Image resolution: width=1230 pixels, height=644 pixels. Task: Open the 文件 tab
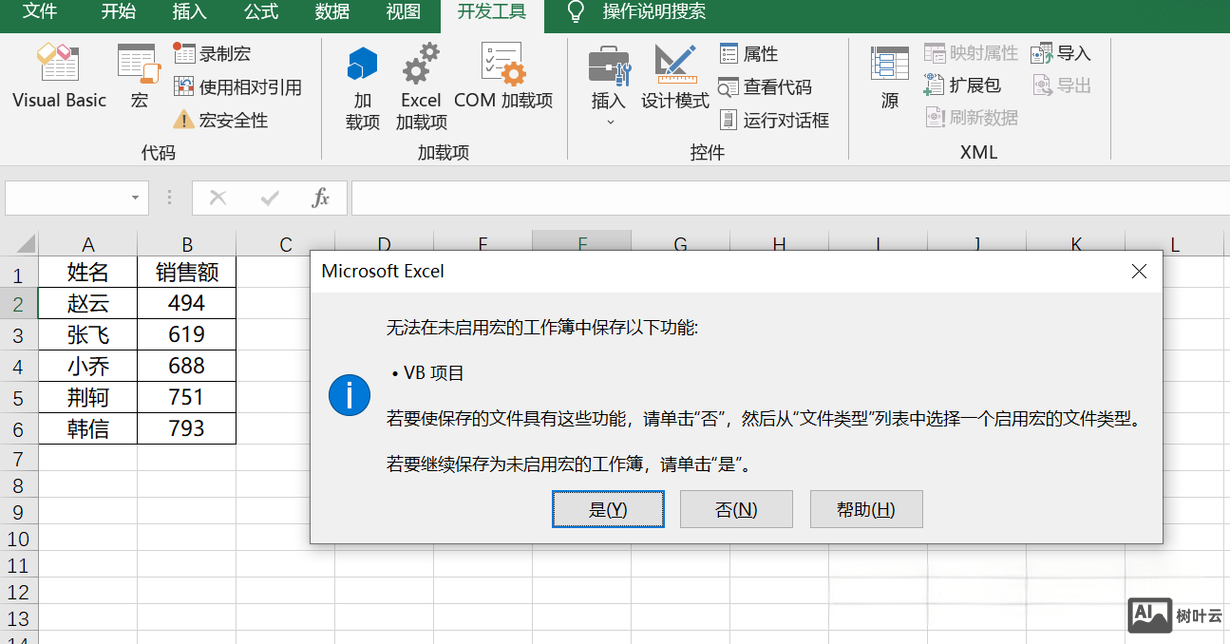tap(40, 12)
